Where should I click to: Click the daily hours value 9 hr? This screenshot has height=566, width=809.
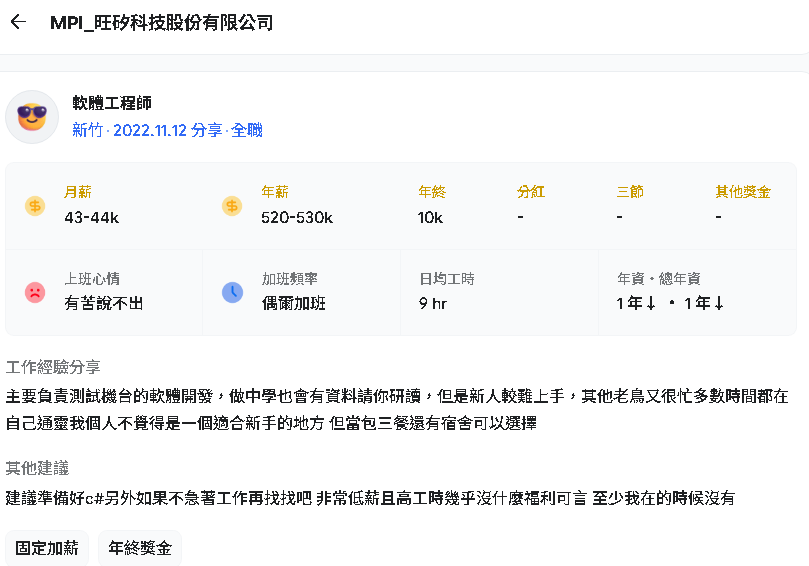[x=432, y=303]
